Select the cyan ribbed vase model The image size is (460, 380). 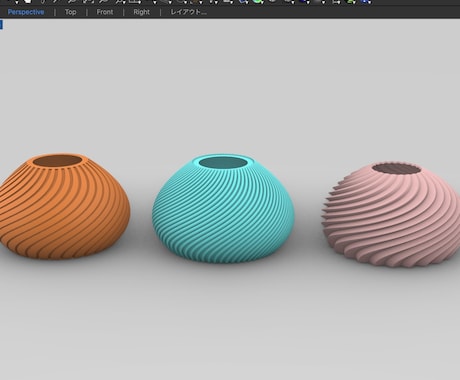(223, 208)
